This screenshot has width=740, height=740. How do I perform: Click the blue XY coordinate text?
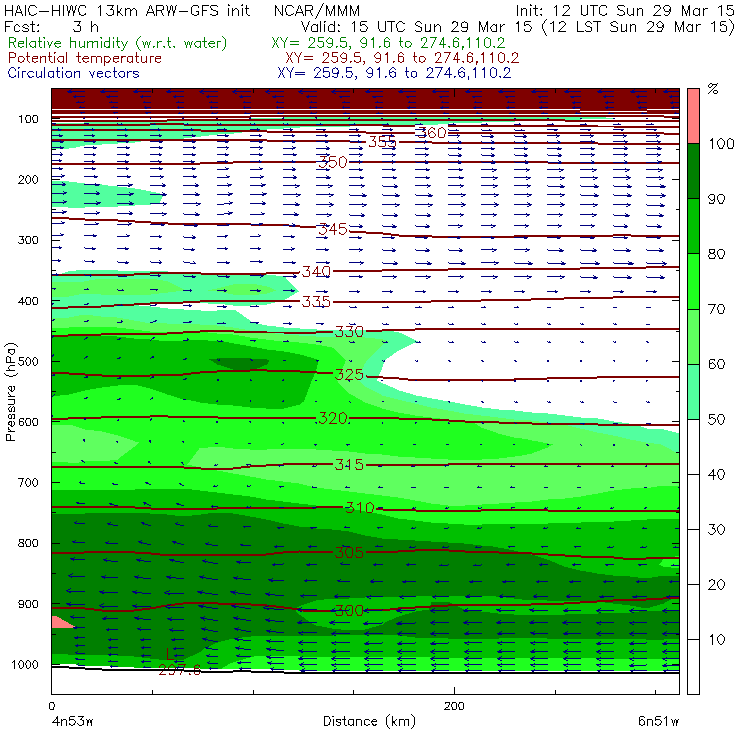394,73
